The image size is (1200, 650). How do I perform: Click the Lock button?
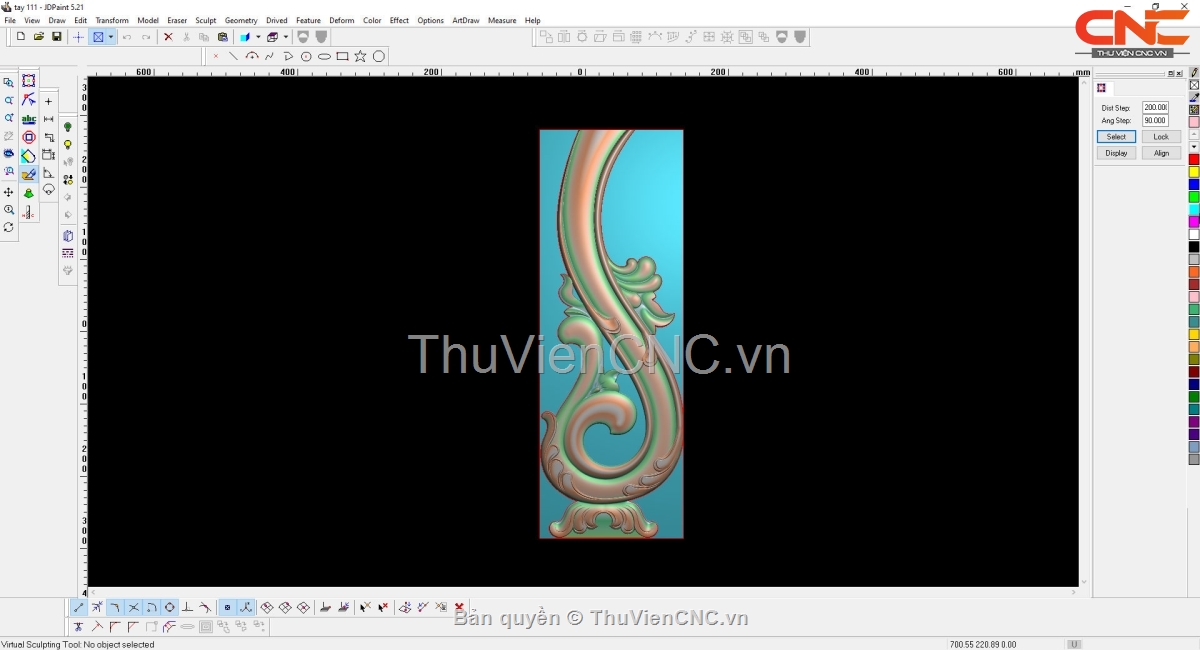click(x=1160, y=137)
